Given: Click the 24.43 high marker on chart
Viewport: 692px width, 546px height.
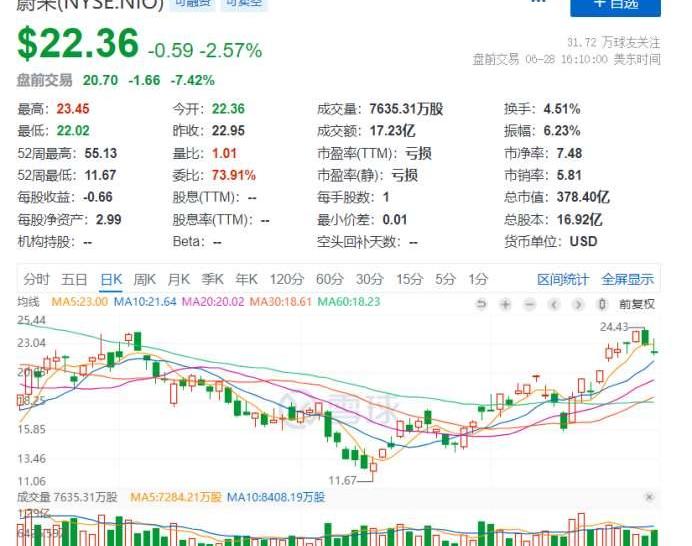Looking at the screenshot, I should pyautogui.click(x=614, y=327).
